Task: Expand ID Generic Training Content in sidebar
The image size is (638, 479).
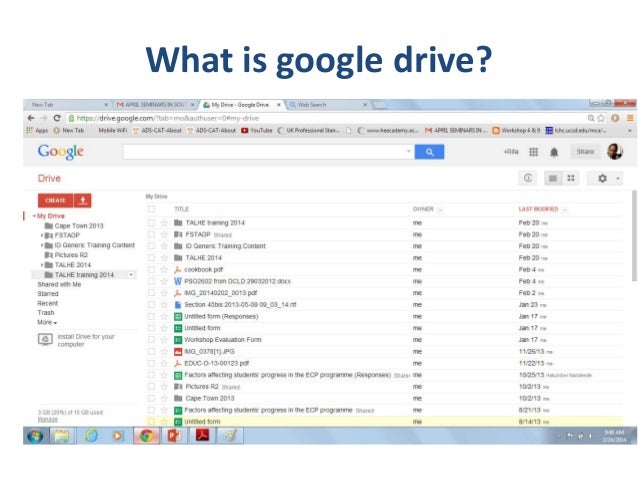Action: tap(42, 245)
